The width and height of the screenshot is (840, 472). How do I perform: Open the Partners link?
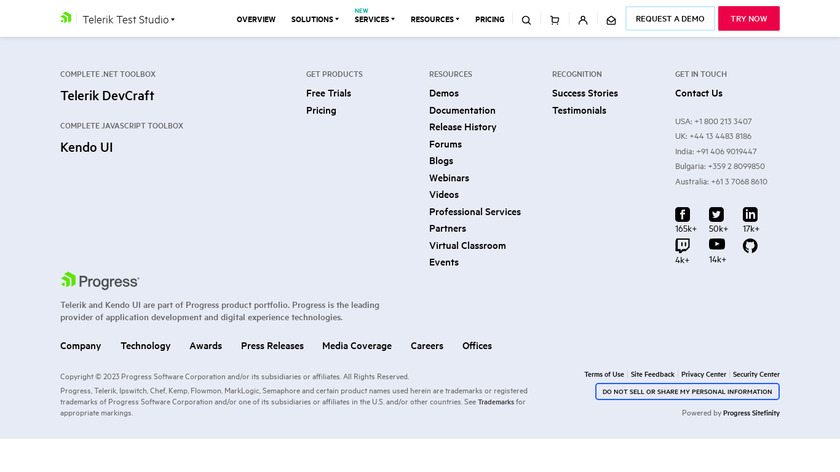(x=447, y=228)
